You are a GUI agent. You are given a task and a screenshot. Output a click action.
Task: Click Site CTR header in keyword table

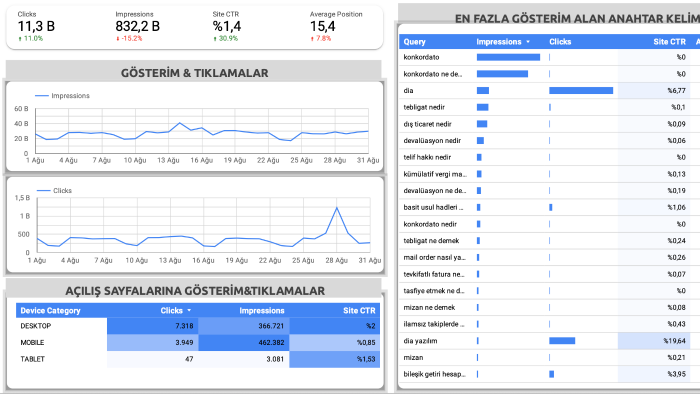pos(669,42)
